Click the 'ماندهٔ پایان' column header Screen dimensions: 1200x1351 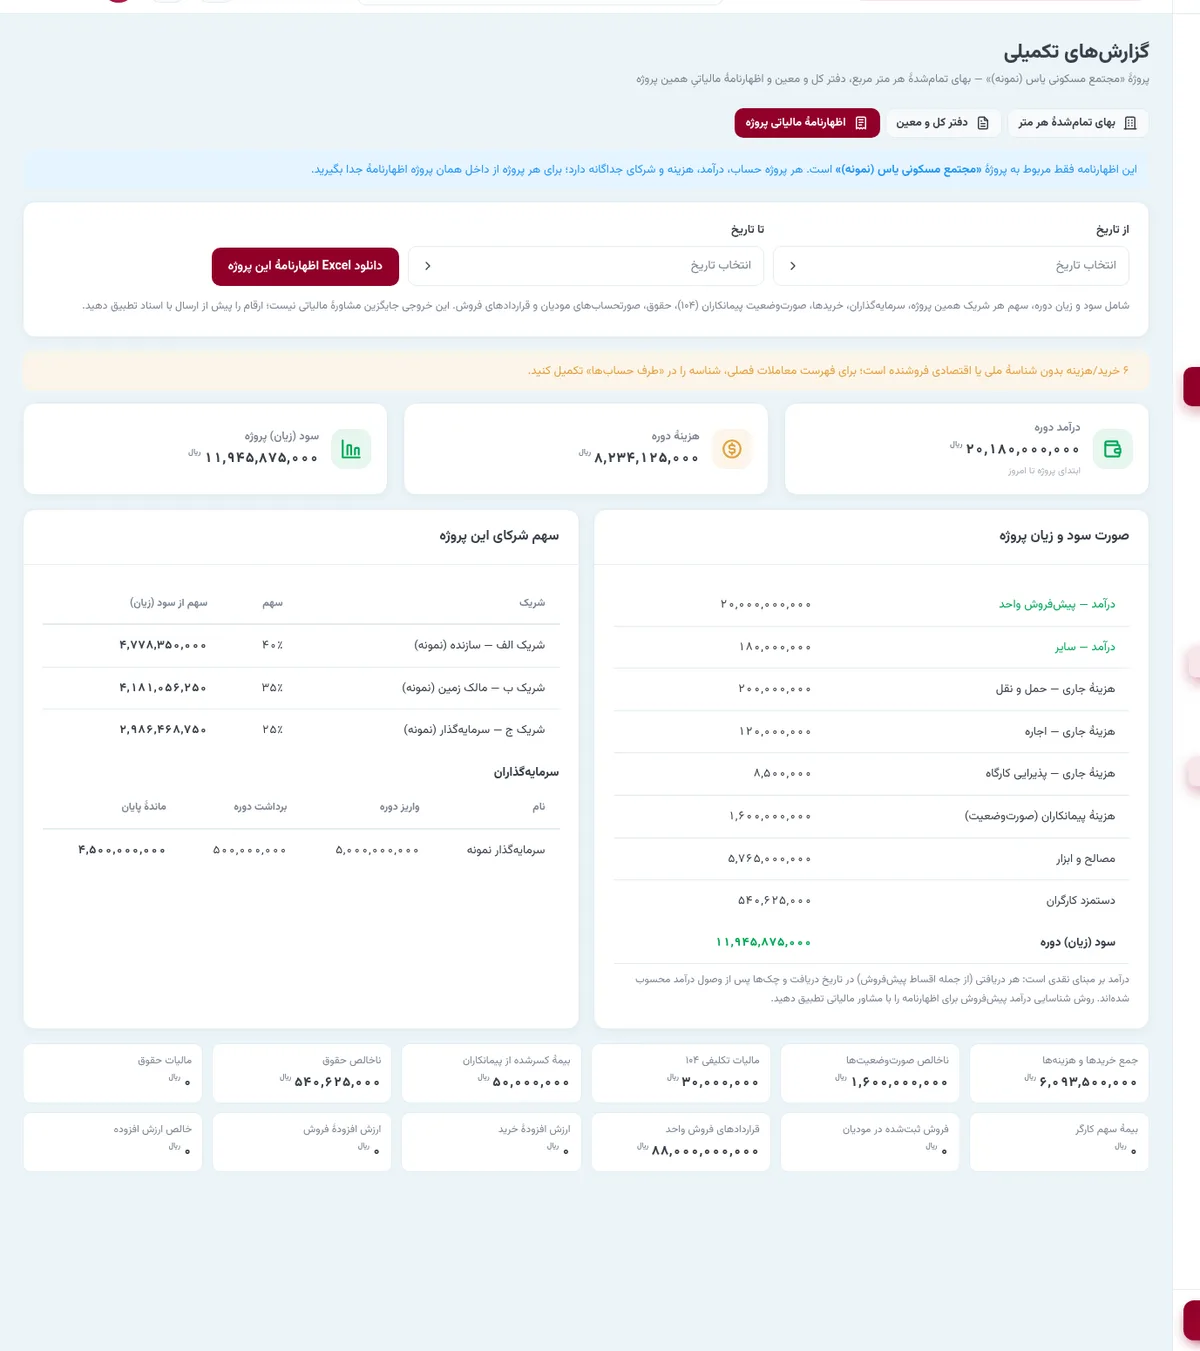(144, 807)
